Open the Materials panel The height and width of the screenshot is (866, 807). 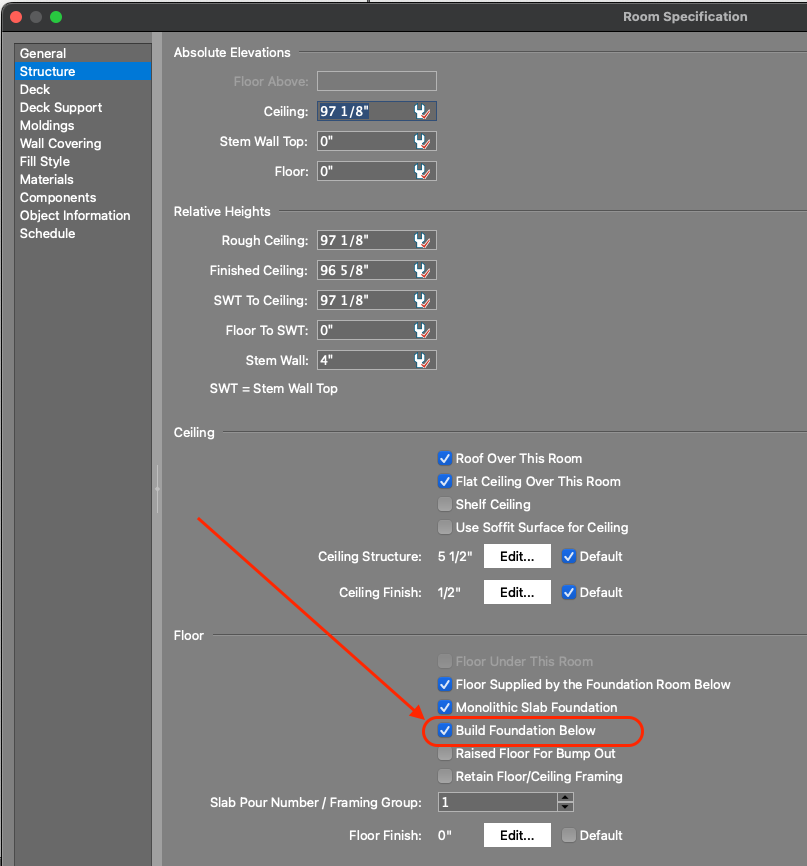point(46,180)
